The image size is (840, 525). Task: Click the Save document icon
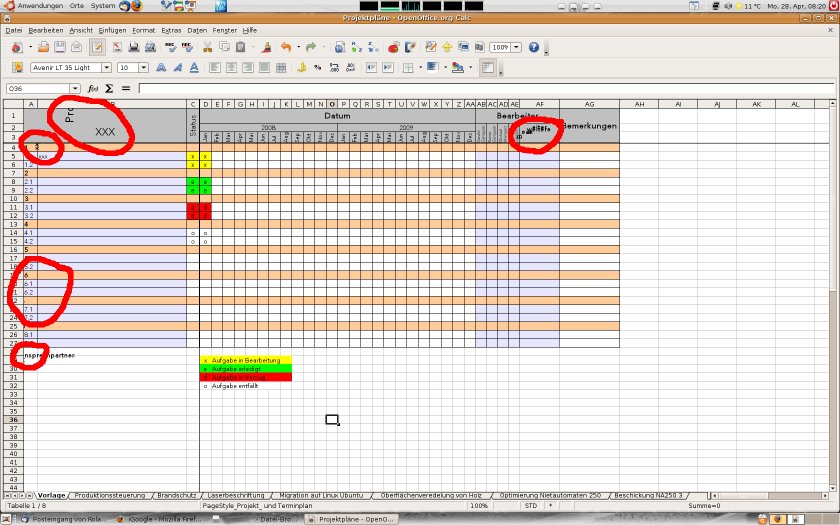tap(61, 47)
